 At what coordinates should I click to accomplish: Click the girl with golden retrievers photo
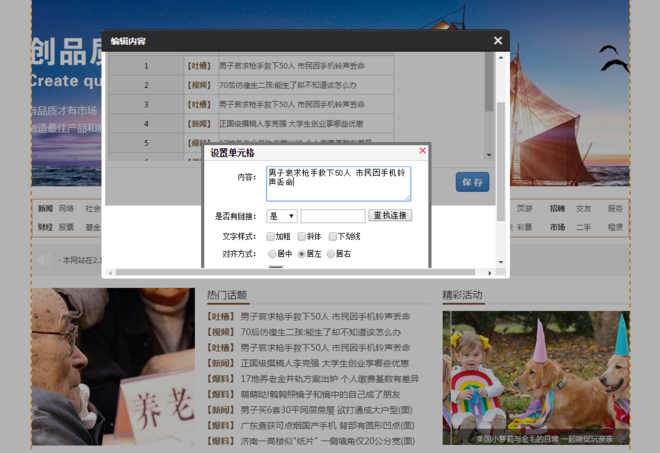coord(536,378)
